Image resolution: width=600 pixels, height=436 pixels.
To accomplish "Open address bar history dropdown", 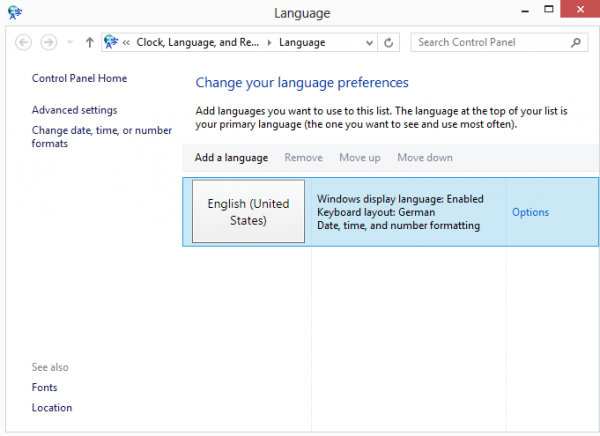I will [369, 42].
